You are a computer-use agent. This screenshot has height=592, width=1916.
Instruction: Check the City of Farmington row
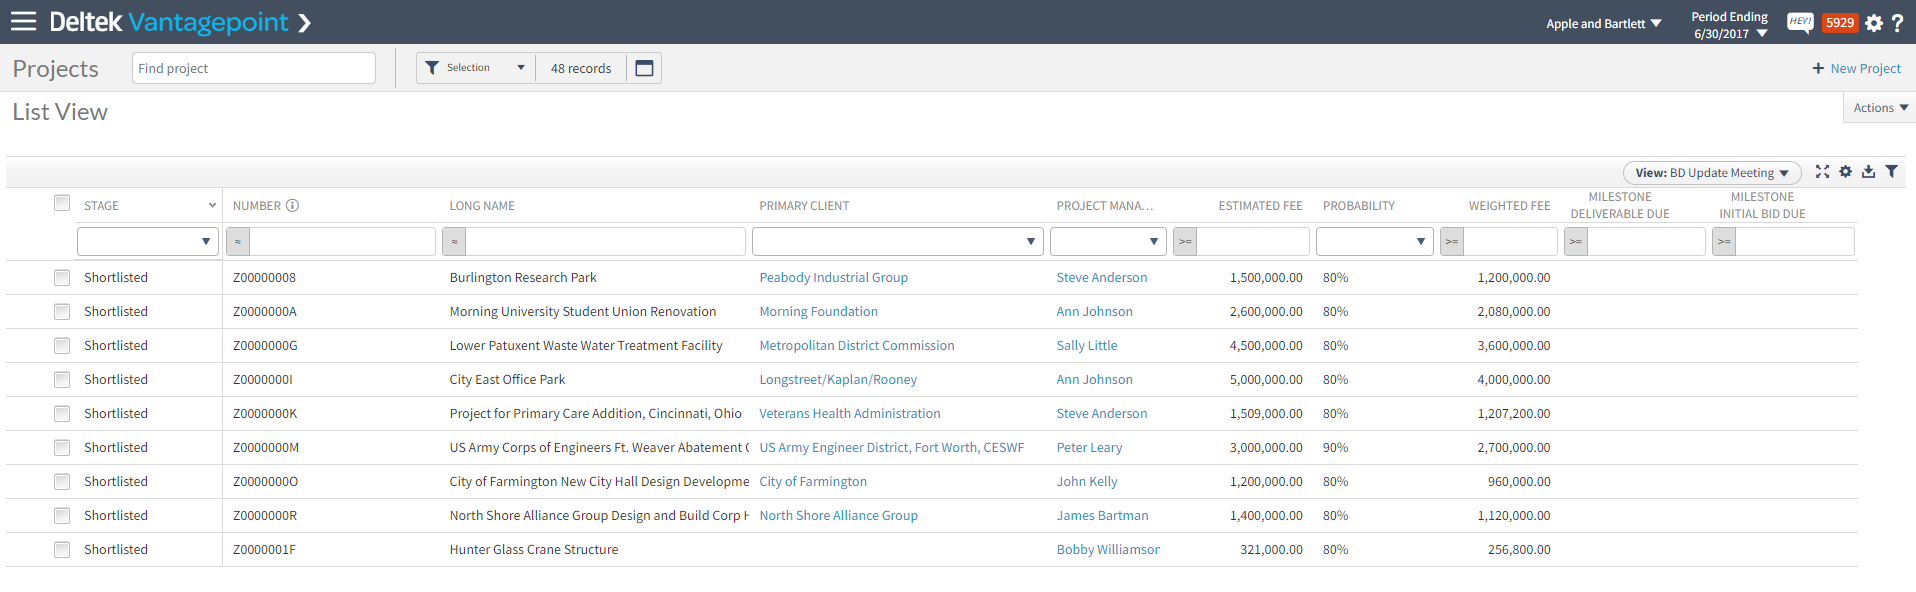point(62,481)
